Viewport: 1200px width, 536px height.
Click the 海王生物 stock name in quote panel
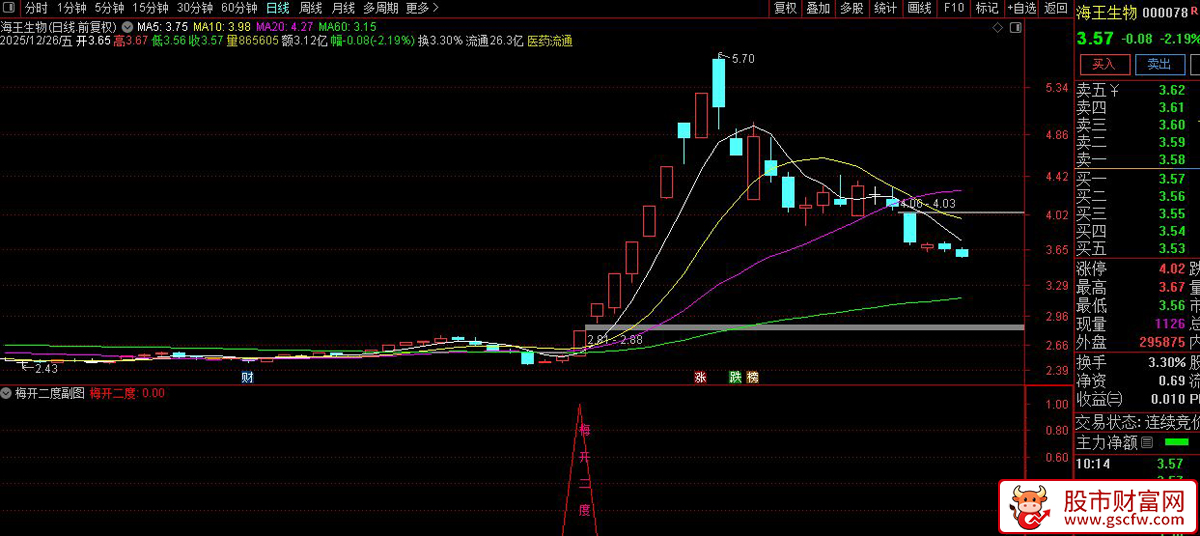click(1106, 13)
